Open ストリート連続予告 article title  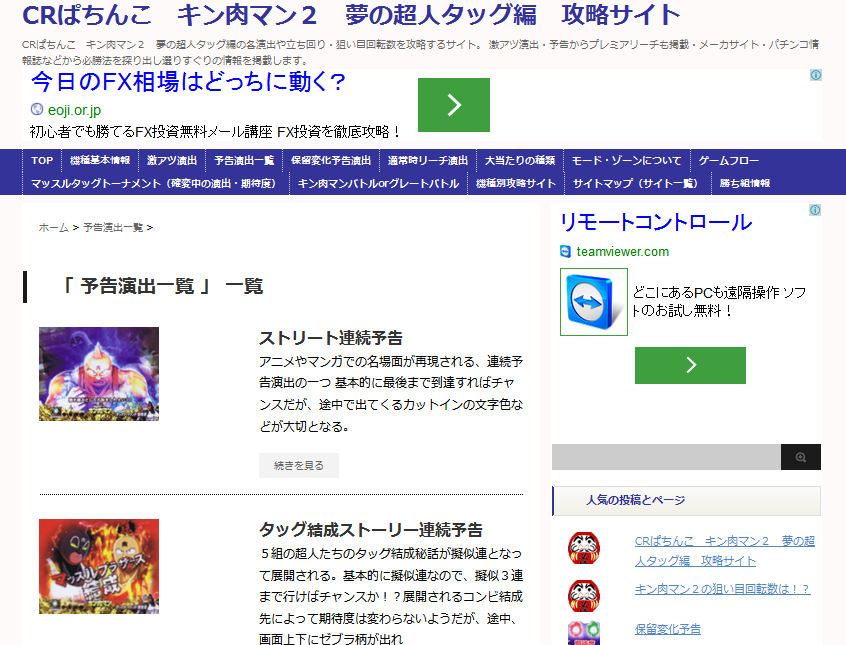click(x=331, y=338)
